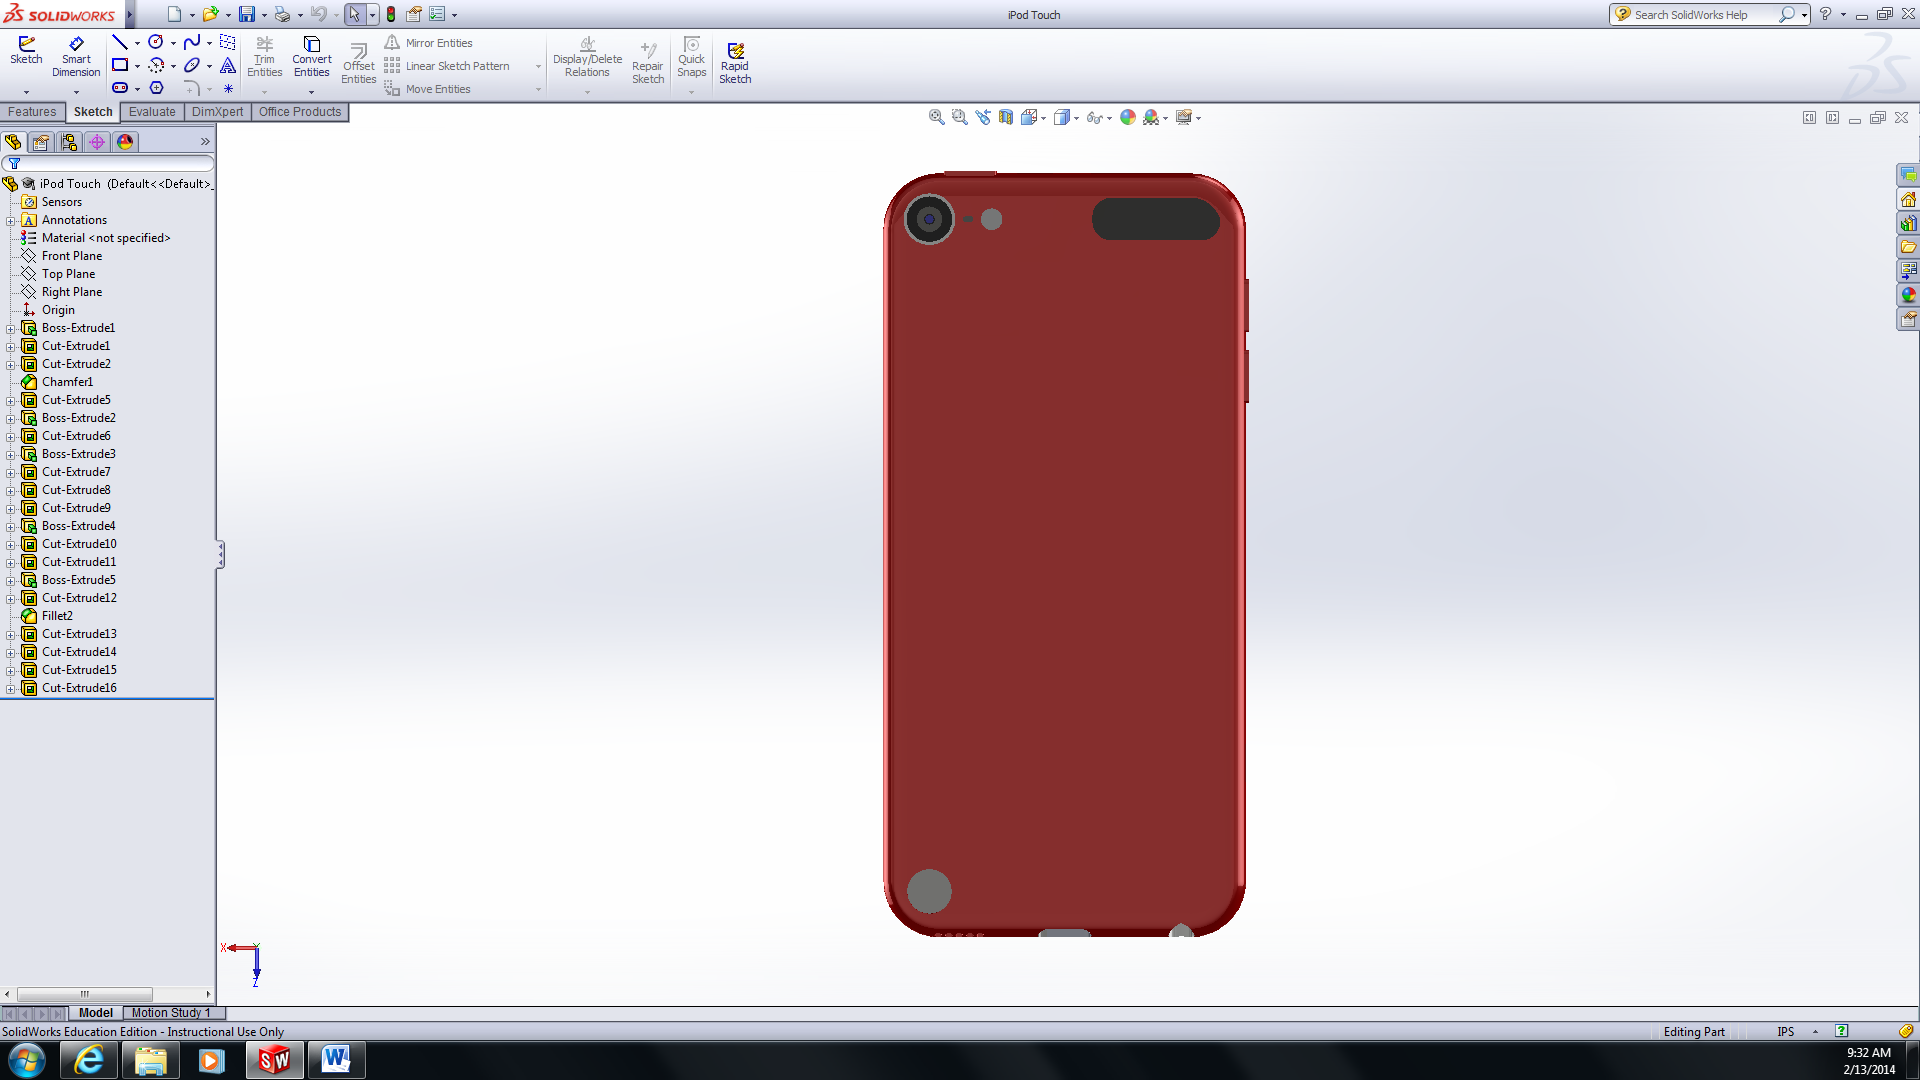Open the Section View tool
The width and height of the screenshot is (1920, 1080).
click(x=1006, y=117)
